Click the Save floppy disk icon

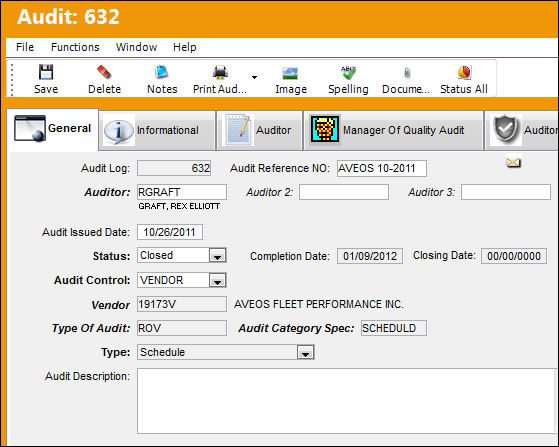click(46, 72)
